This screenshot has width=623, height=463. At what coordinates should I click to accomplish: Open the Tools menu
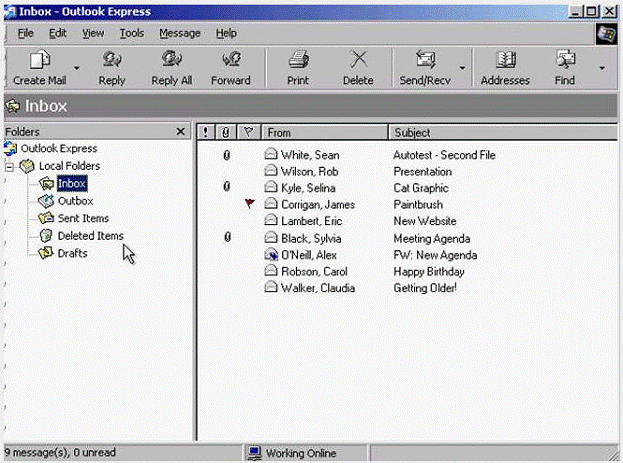131,33
